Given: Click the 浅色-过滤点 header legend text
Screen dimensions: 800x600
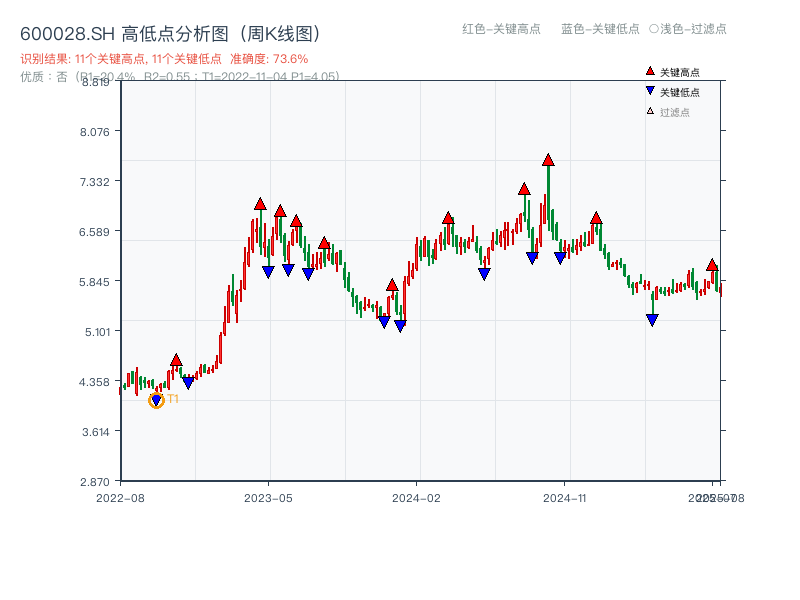Looking at the screenshot, I should [693, 29].
